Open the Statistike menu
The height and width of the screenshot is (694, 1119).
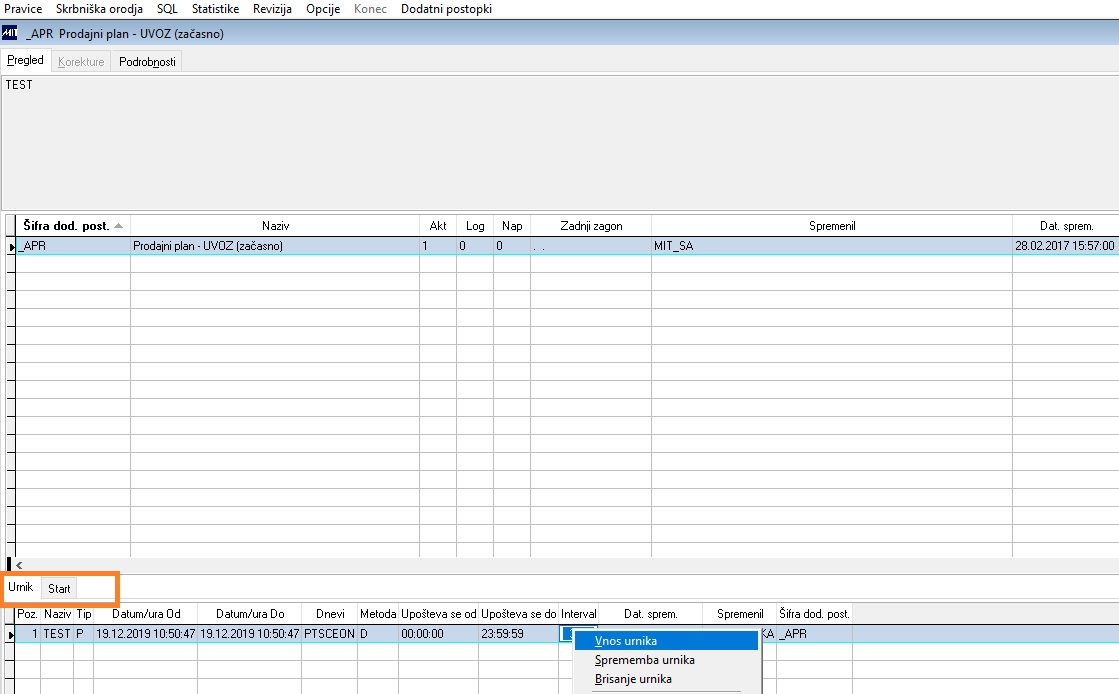[x=215, y=9]
